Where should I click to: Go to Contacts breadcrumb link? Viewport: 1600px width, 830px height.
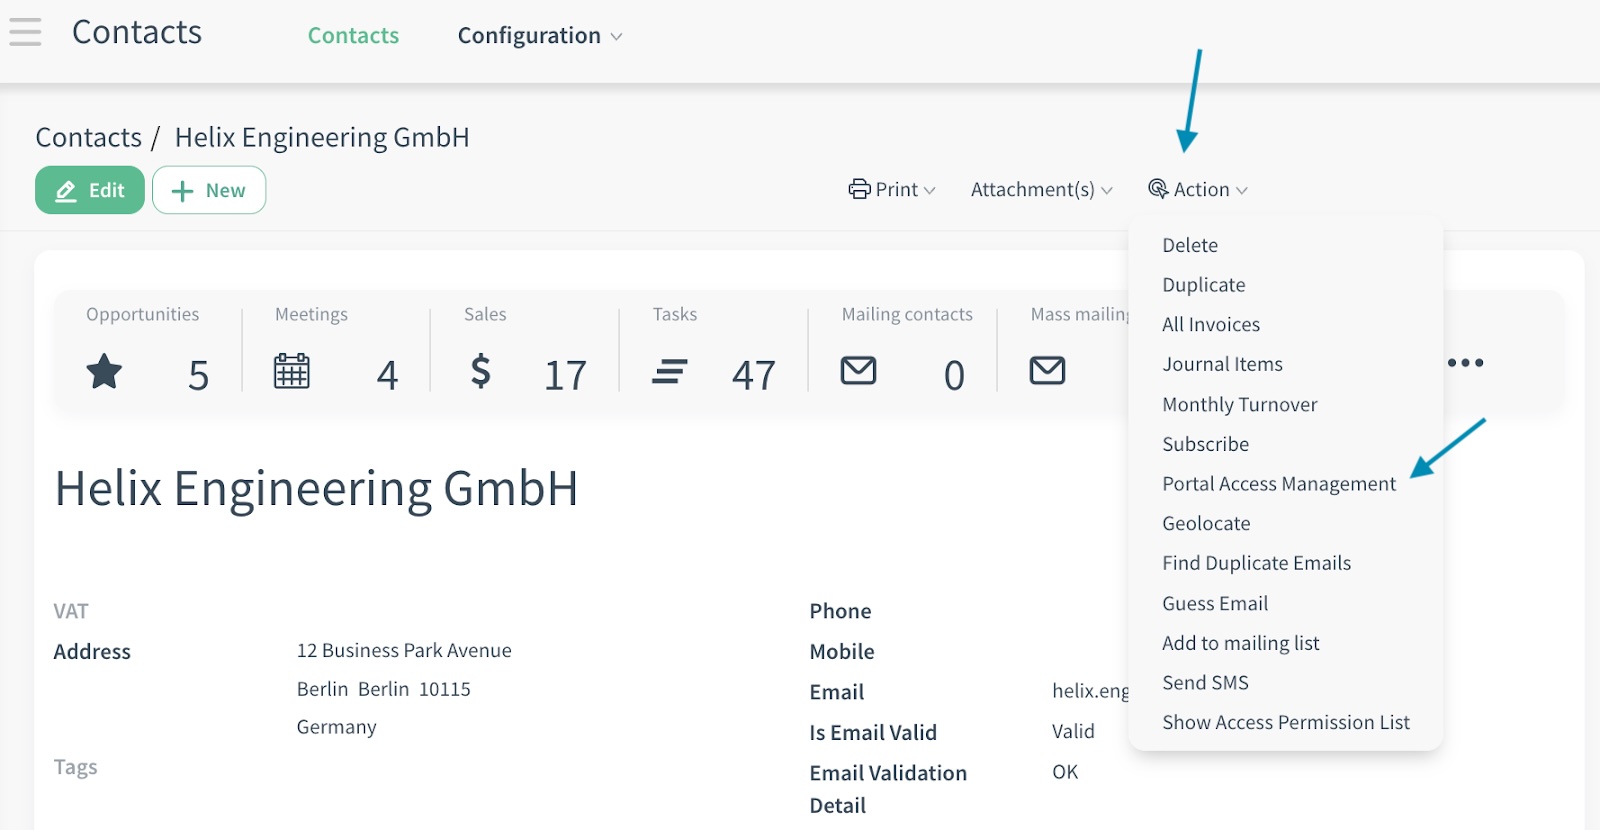click(x=89, y=137)
